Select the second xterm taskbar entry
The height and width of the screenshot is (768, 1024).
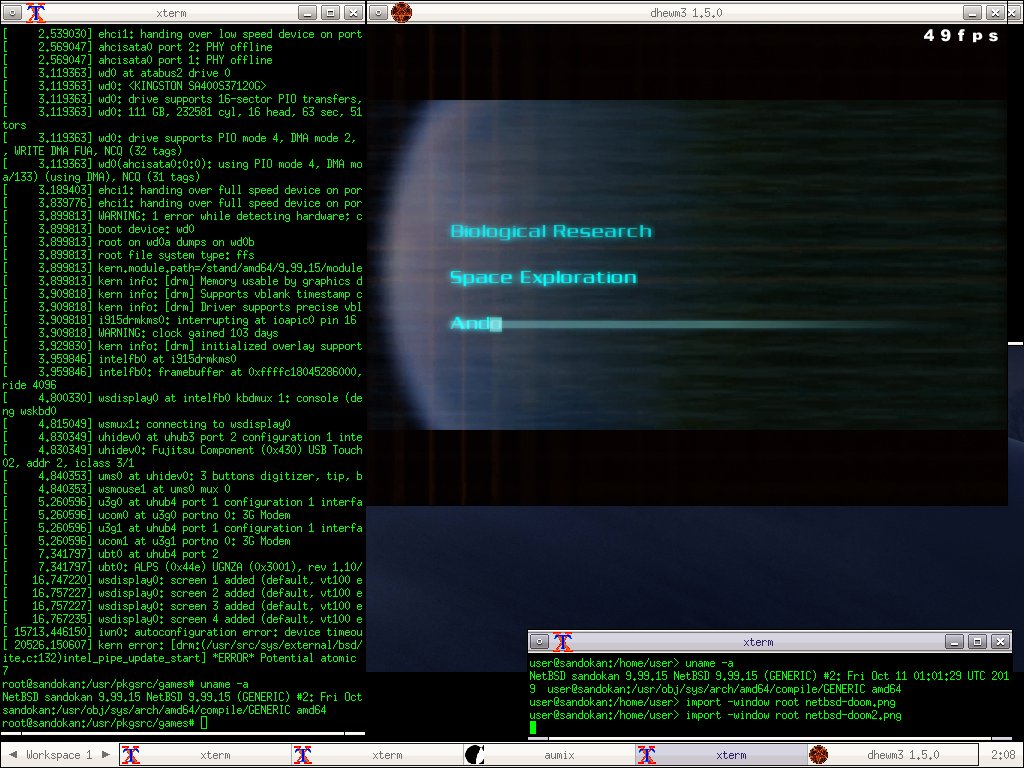click(377, 755)
